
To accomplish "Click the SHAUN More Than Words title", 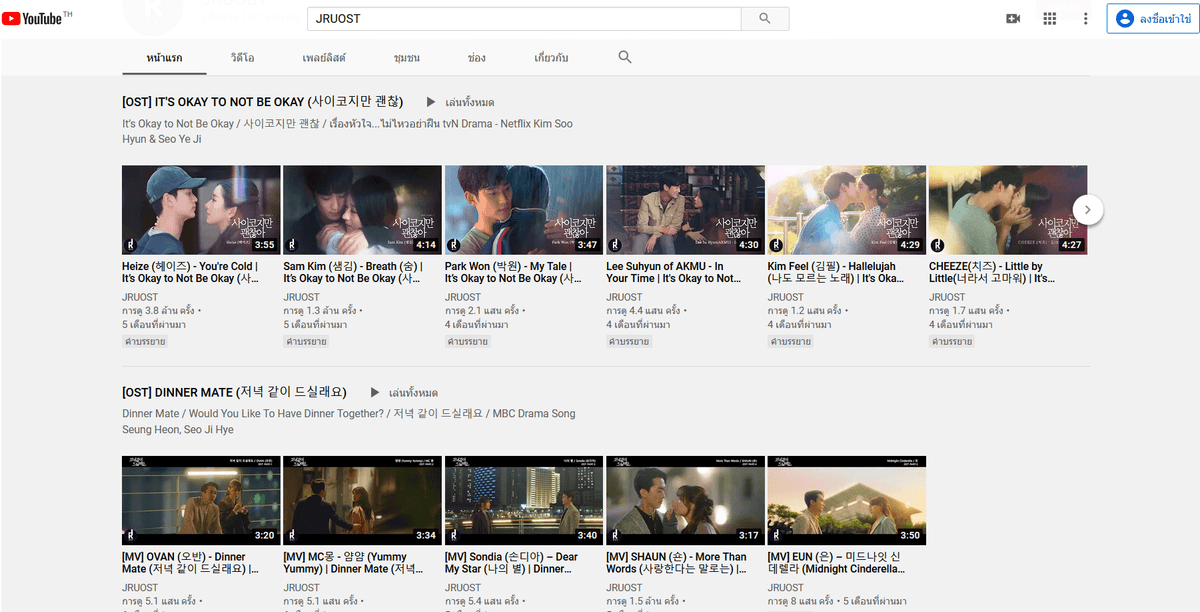I will pyautogui.click(x=676, y=563).
